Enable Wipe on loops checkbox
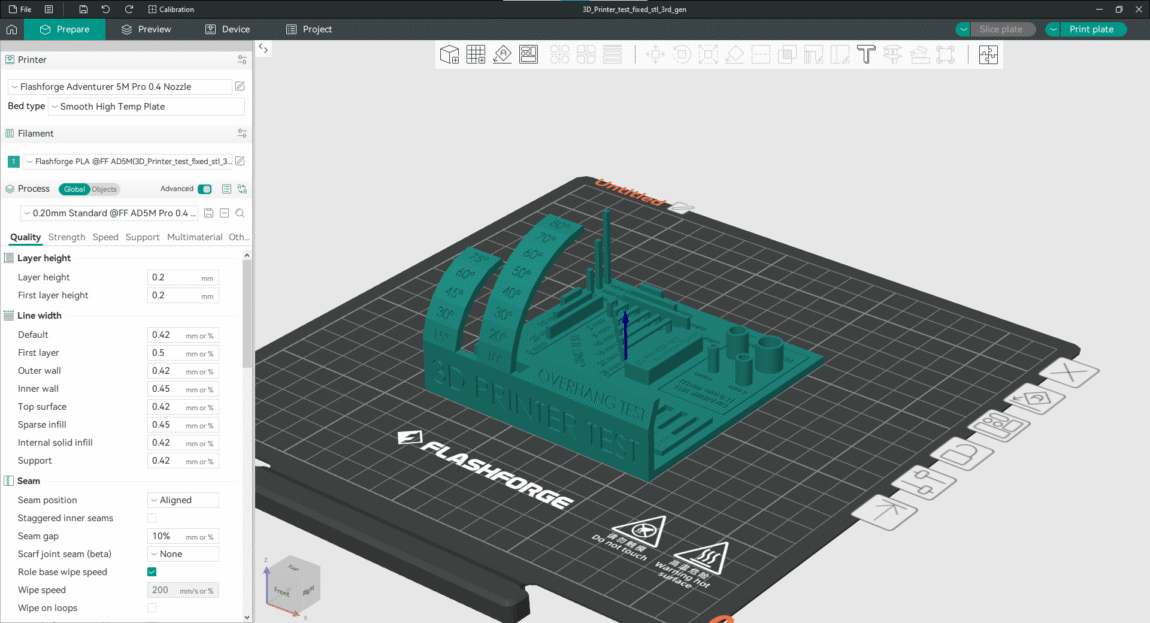1150x623 pixels. click(x=152, y=608)
